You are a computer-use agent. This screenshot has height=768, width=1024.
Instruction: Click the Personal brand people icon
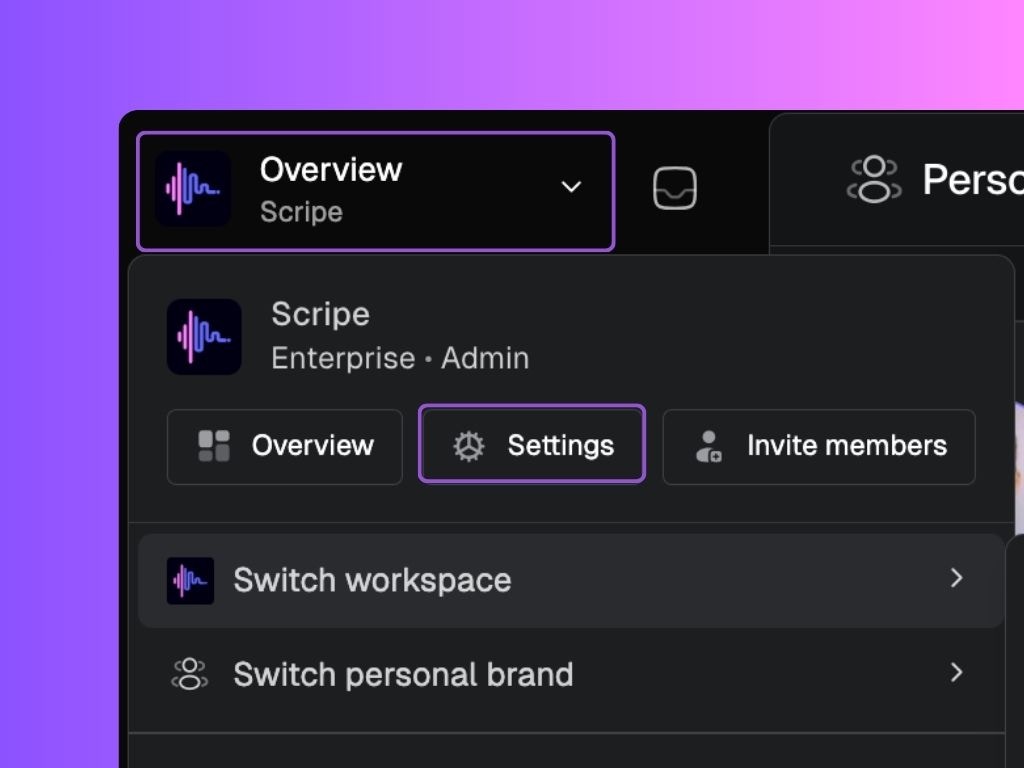click(x=874, y=179)
